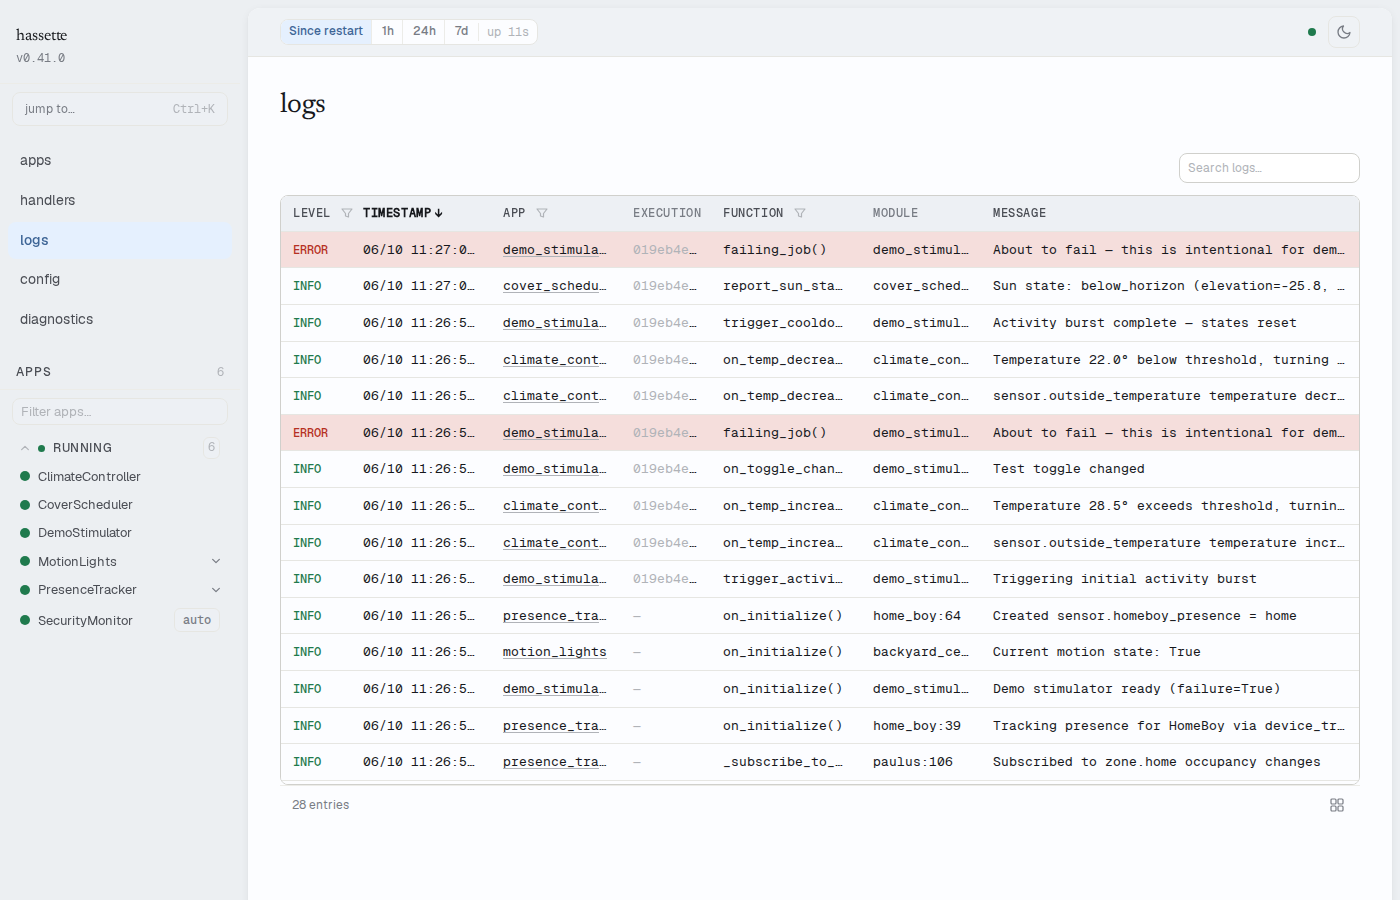1400x900 pixels.
Task: Open demo_stimula… link in Test toggle row
Action: [x=555, y=469]
